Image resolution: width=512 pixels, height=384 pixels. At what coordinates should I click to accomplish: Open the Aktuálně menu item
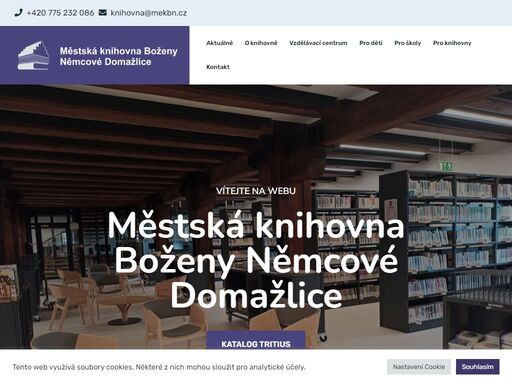coord(219,43)
